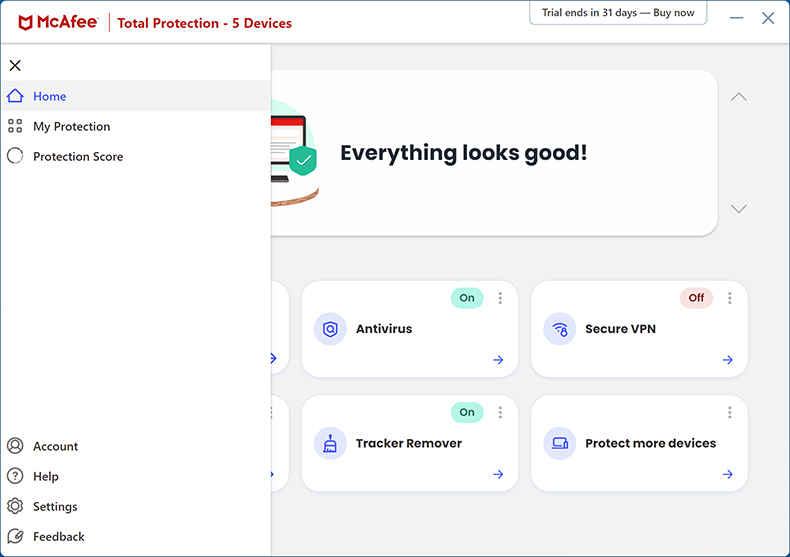This screenshot has width=790, height=557.
Task: Select the Home menu label
Action: (x=49, y=96)
